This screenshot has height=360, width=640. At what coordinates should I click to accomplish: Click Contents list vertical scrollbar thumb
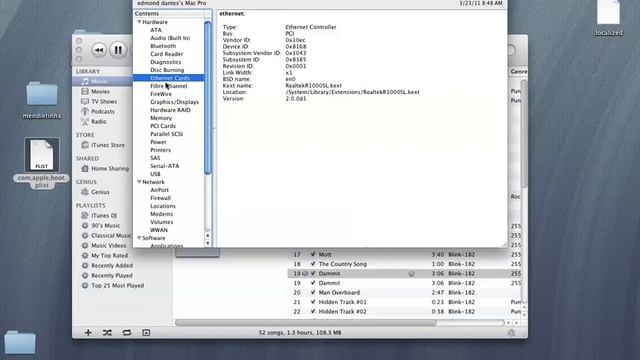(208, 98)
